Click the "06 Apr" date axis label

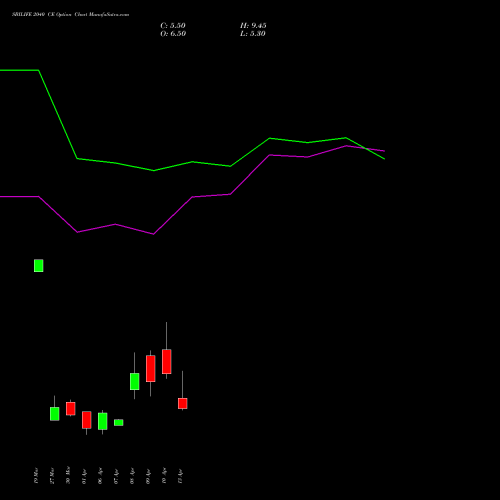tap(100, 476)
